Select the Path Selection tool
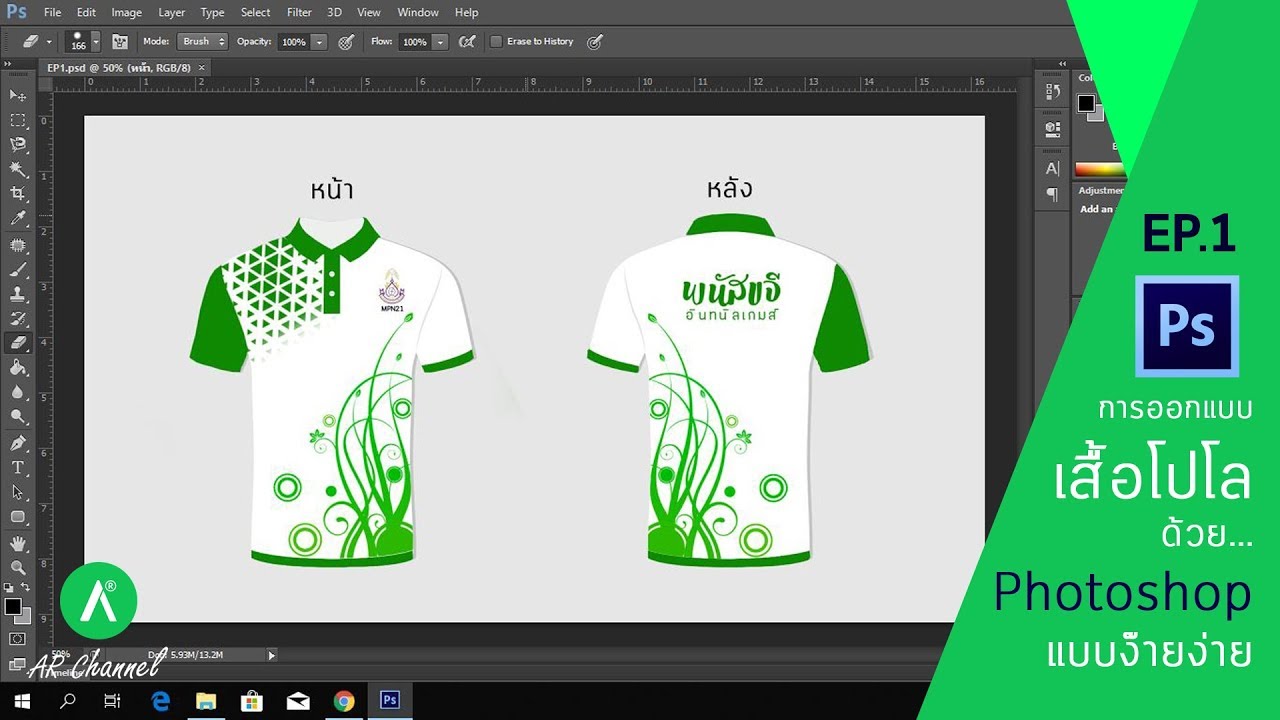Viewport: 1280px width, 720px height. pos(18,493)
